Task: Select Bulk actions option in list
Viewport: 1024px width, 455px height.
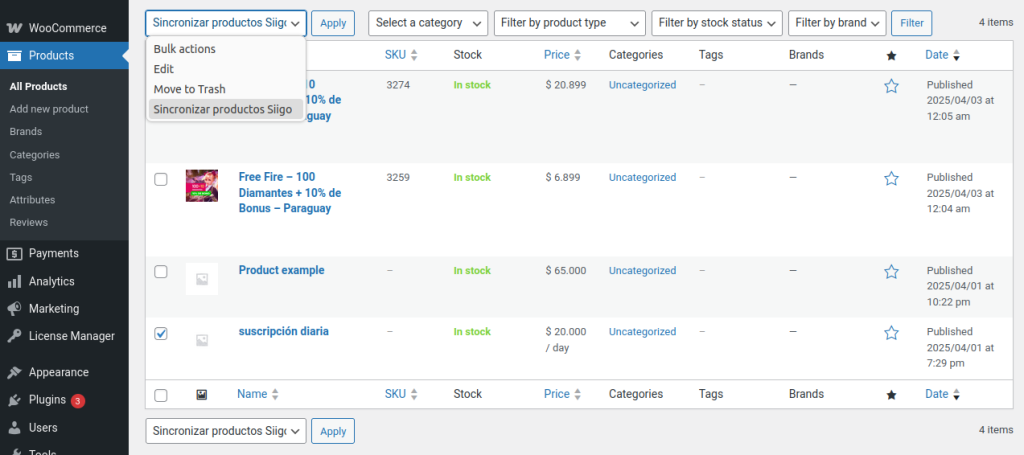Action: tap(226, 49)
